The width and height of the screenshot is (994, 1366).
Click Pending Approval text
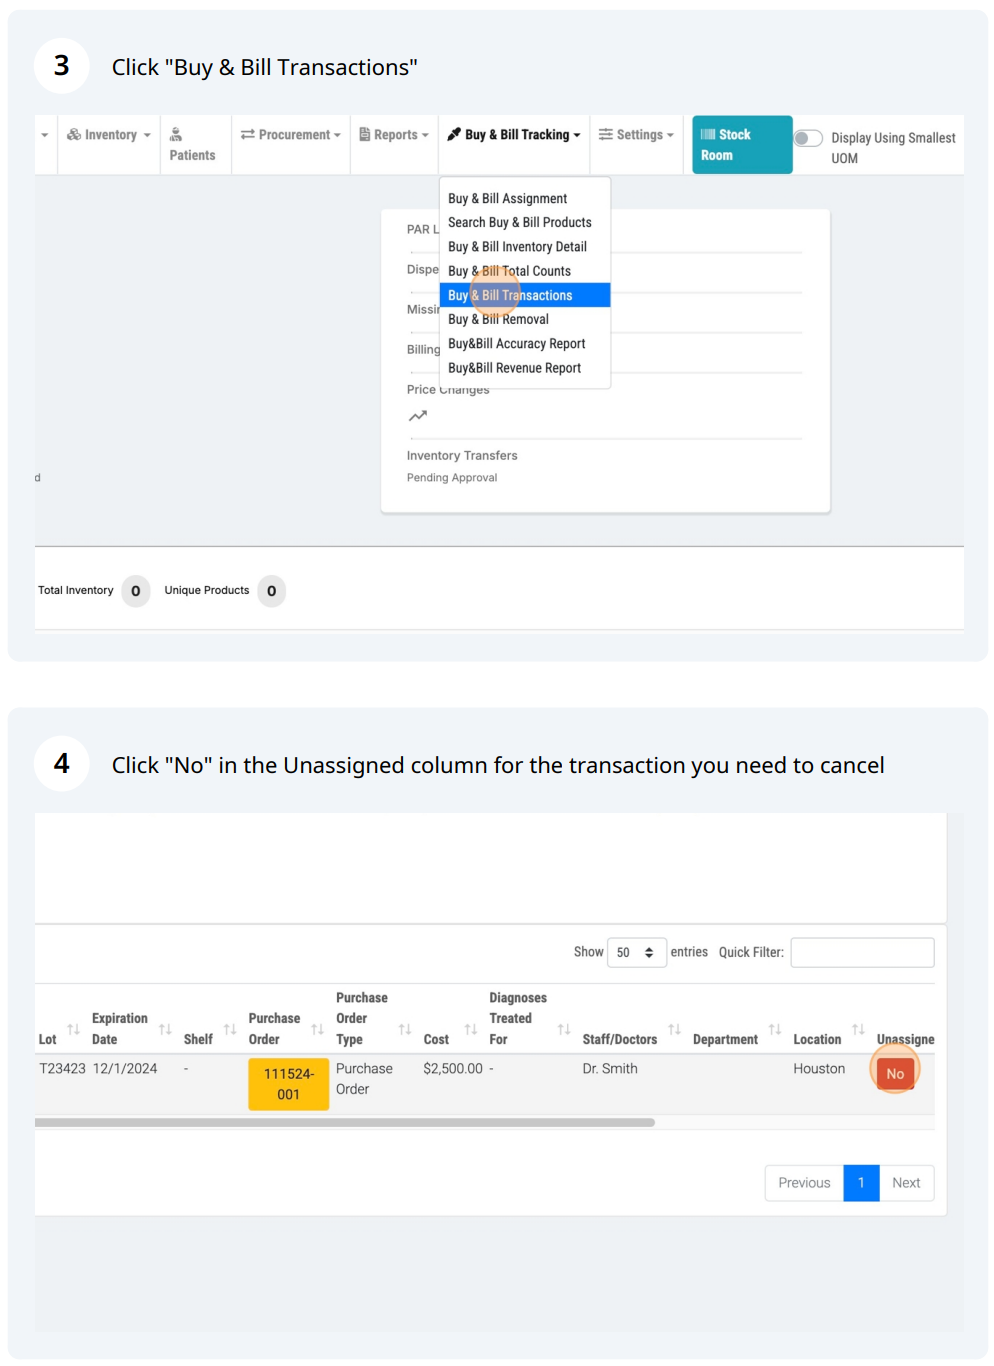coord(452,478)
